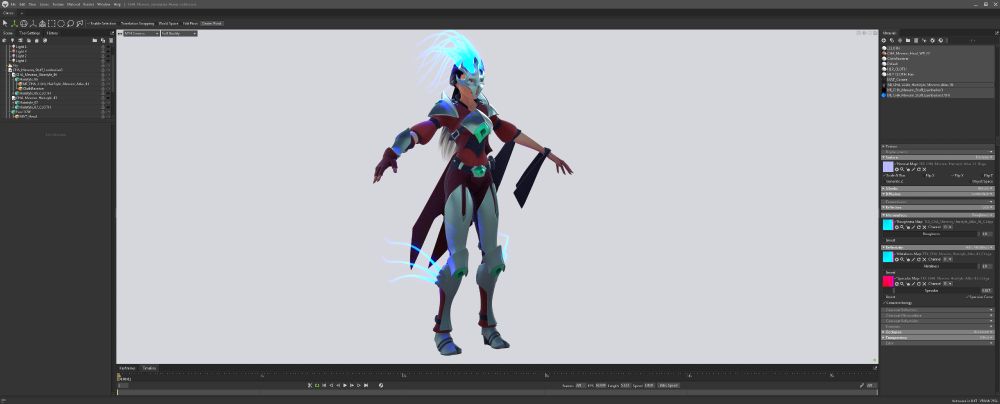Viewport: 1000px width, 404px height.
Task: Open Roughness Map Channel dropdown
Action: 948,227
